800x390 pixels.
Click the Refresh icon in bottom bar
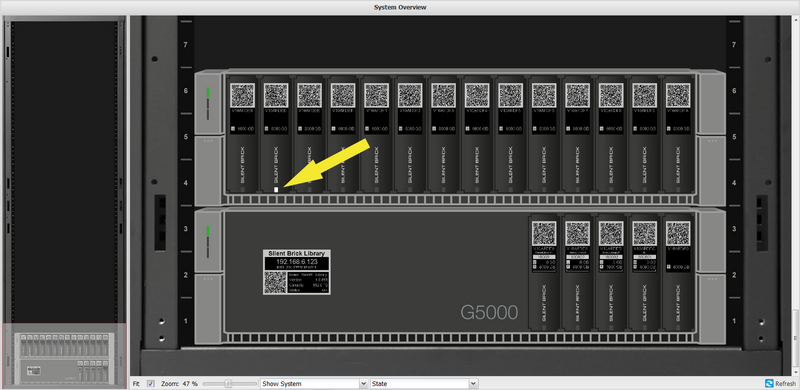(769, 383)
